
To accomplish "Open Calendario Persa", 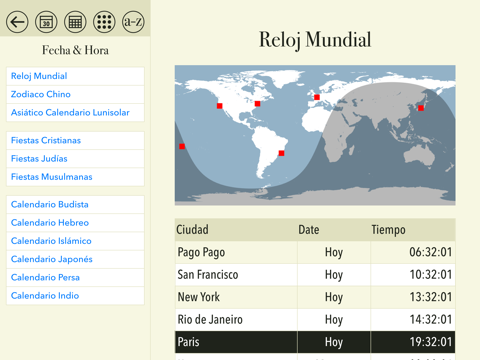I will (75, 277).
